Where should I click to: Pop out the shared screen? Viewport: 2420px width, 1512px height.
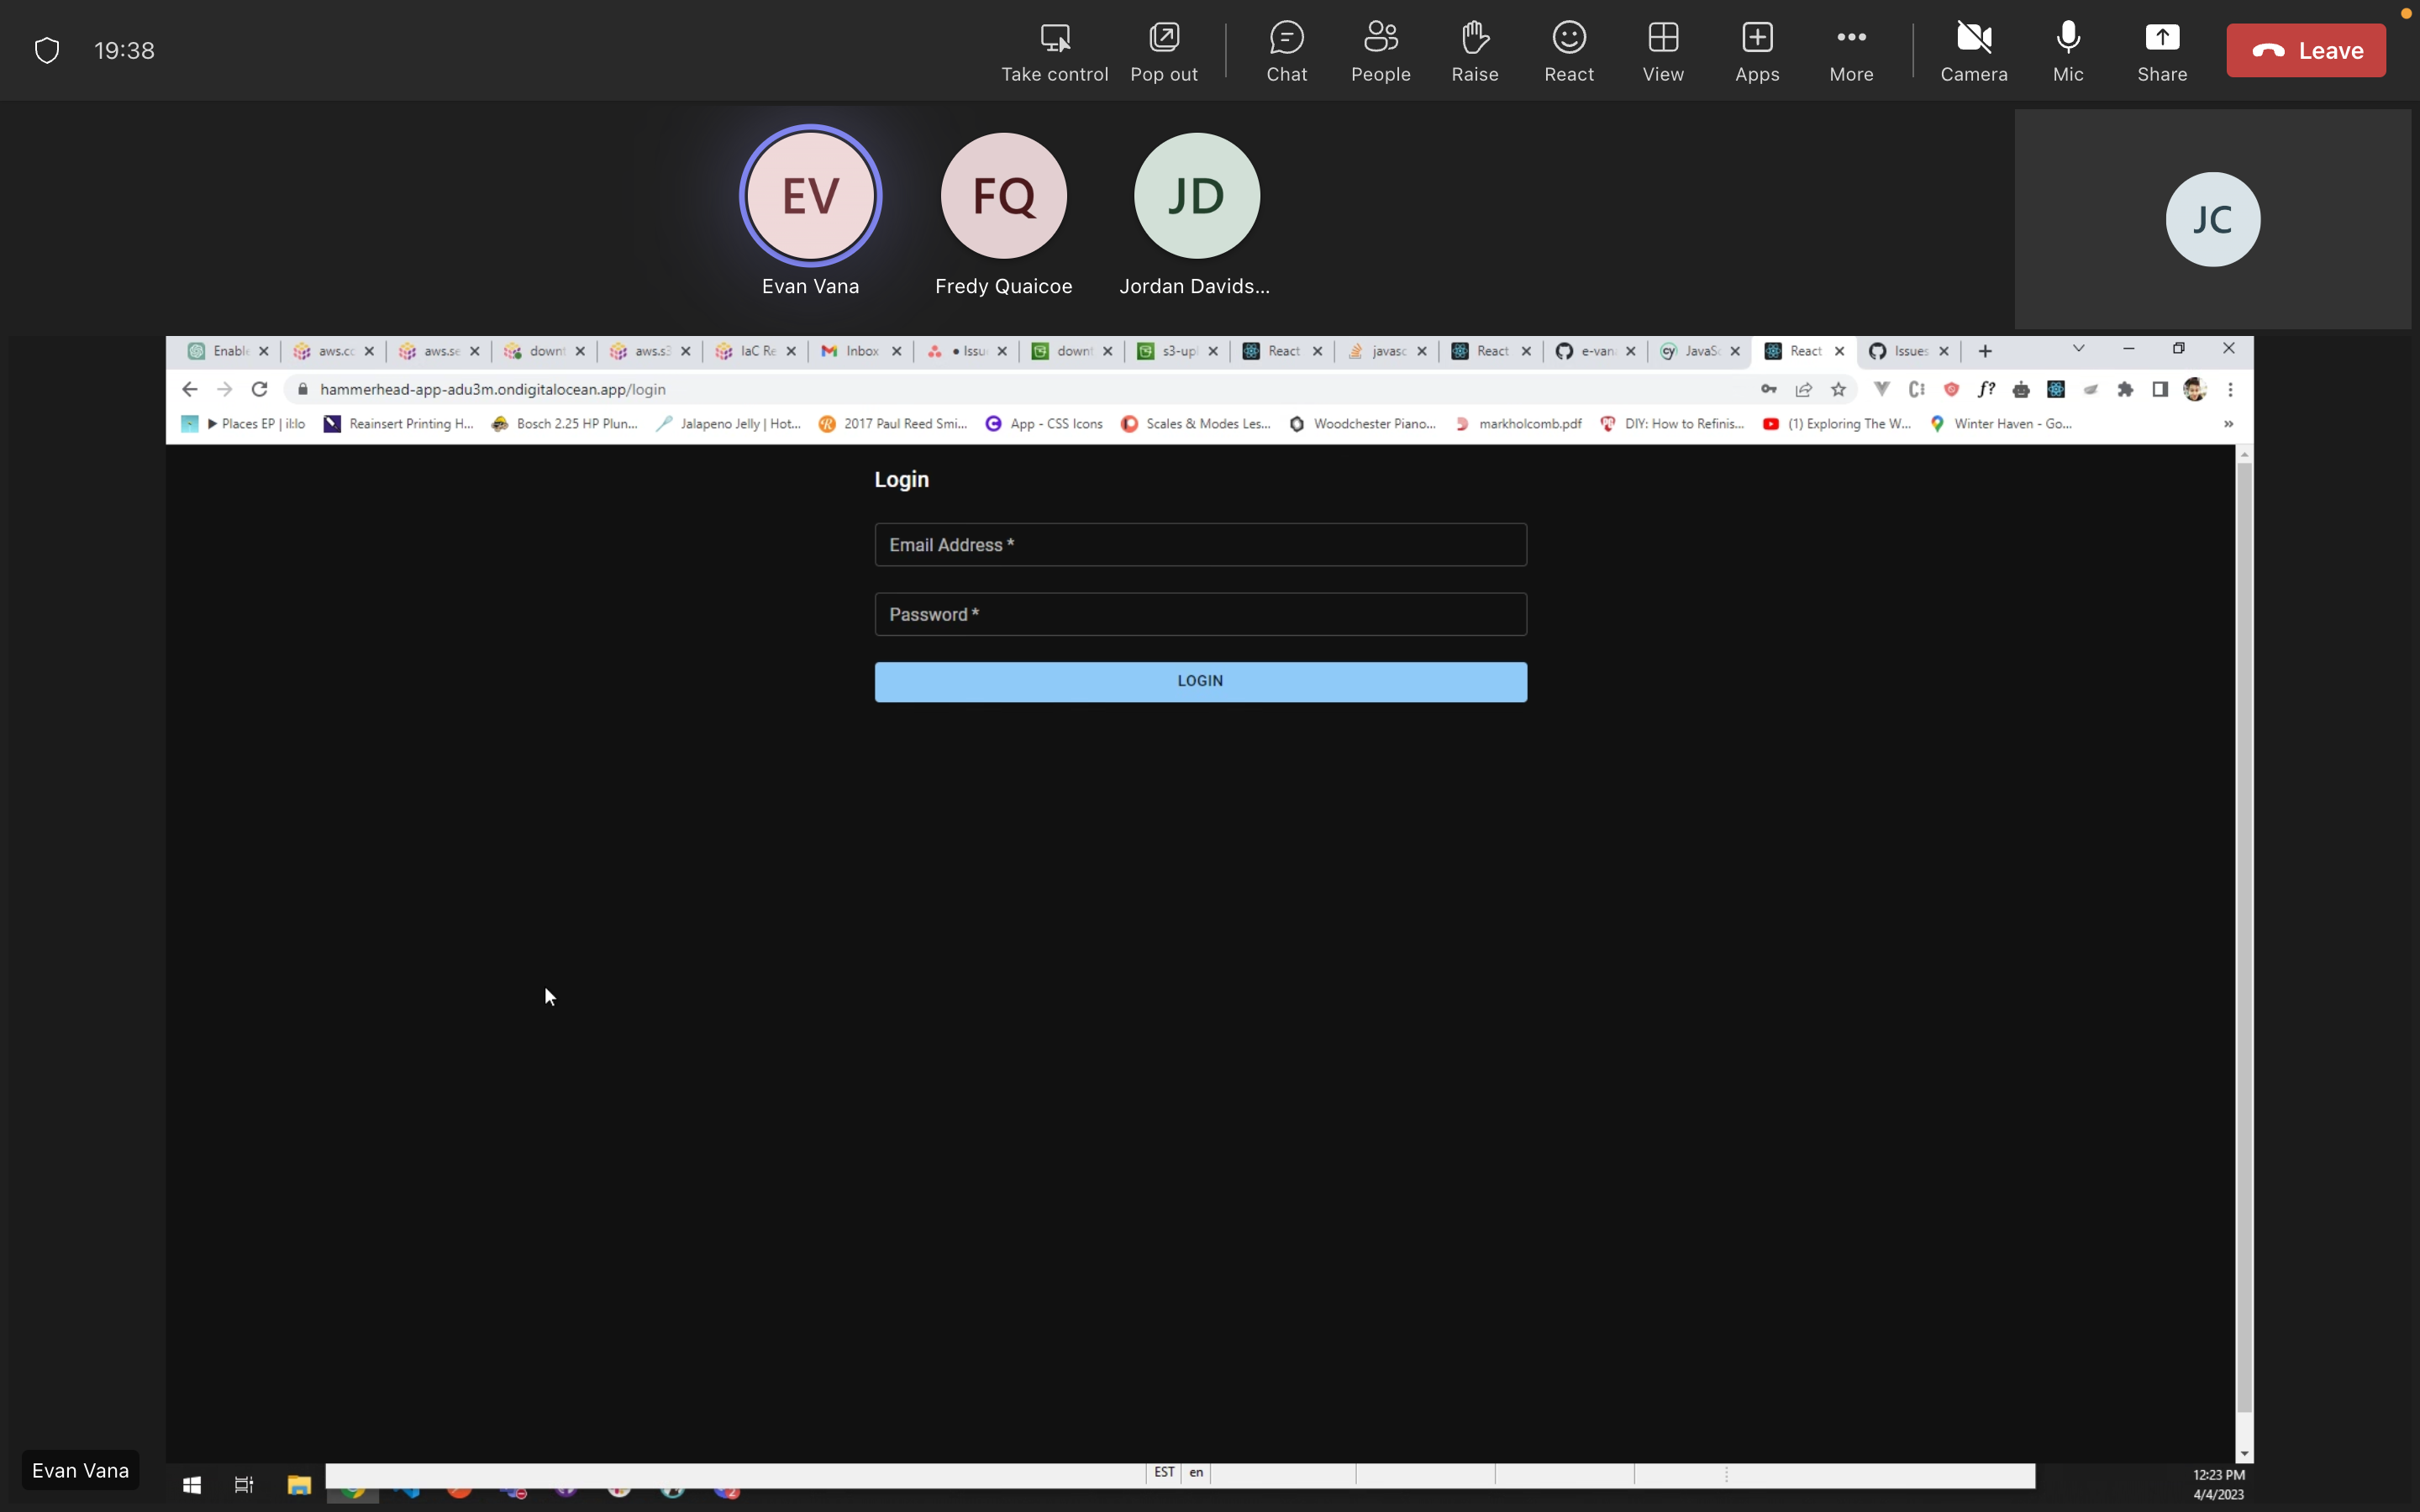pyautogui.click(x=1164, y=50)
